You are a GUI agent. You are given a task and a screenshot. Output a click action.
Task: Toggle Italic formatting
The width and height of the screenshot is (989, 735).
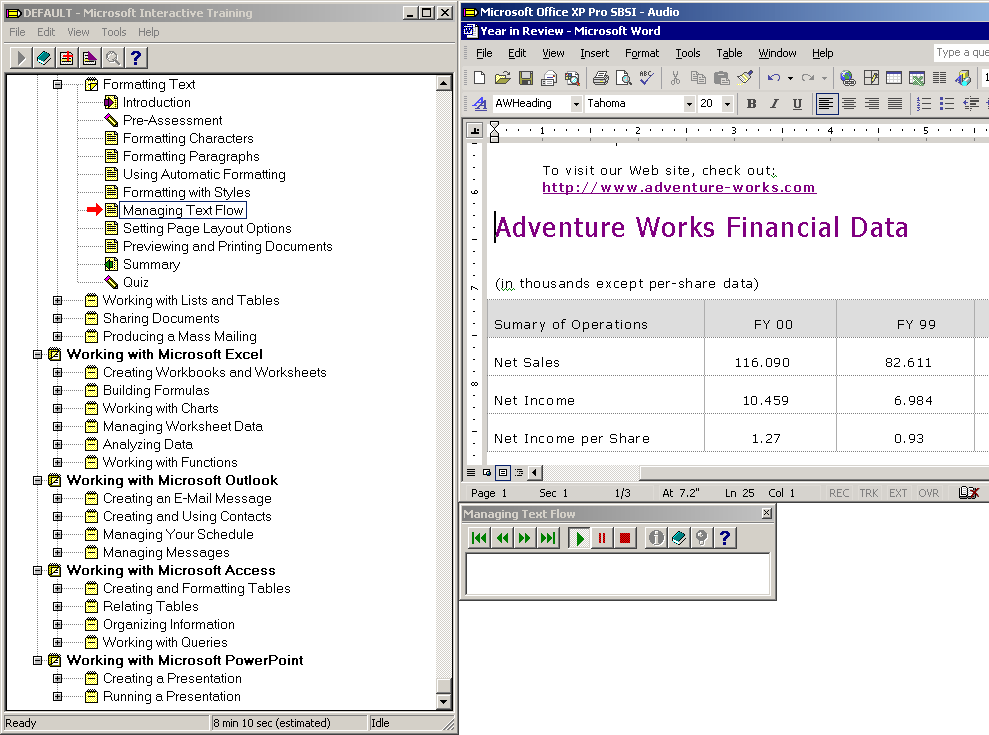(775, 103)
